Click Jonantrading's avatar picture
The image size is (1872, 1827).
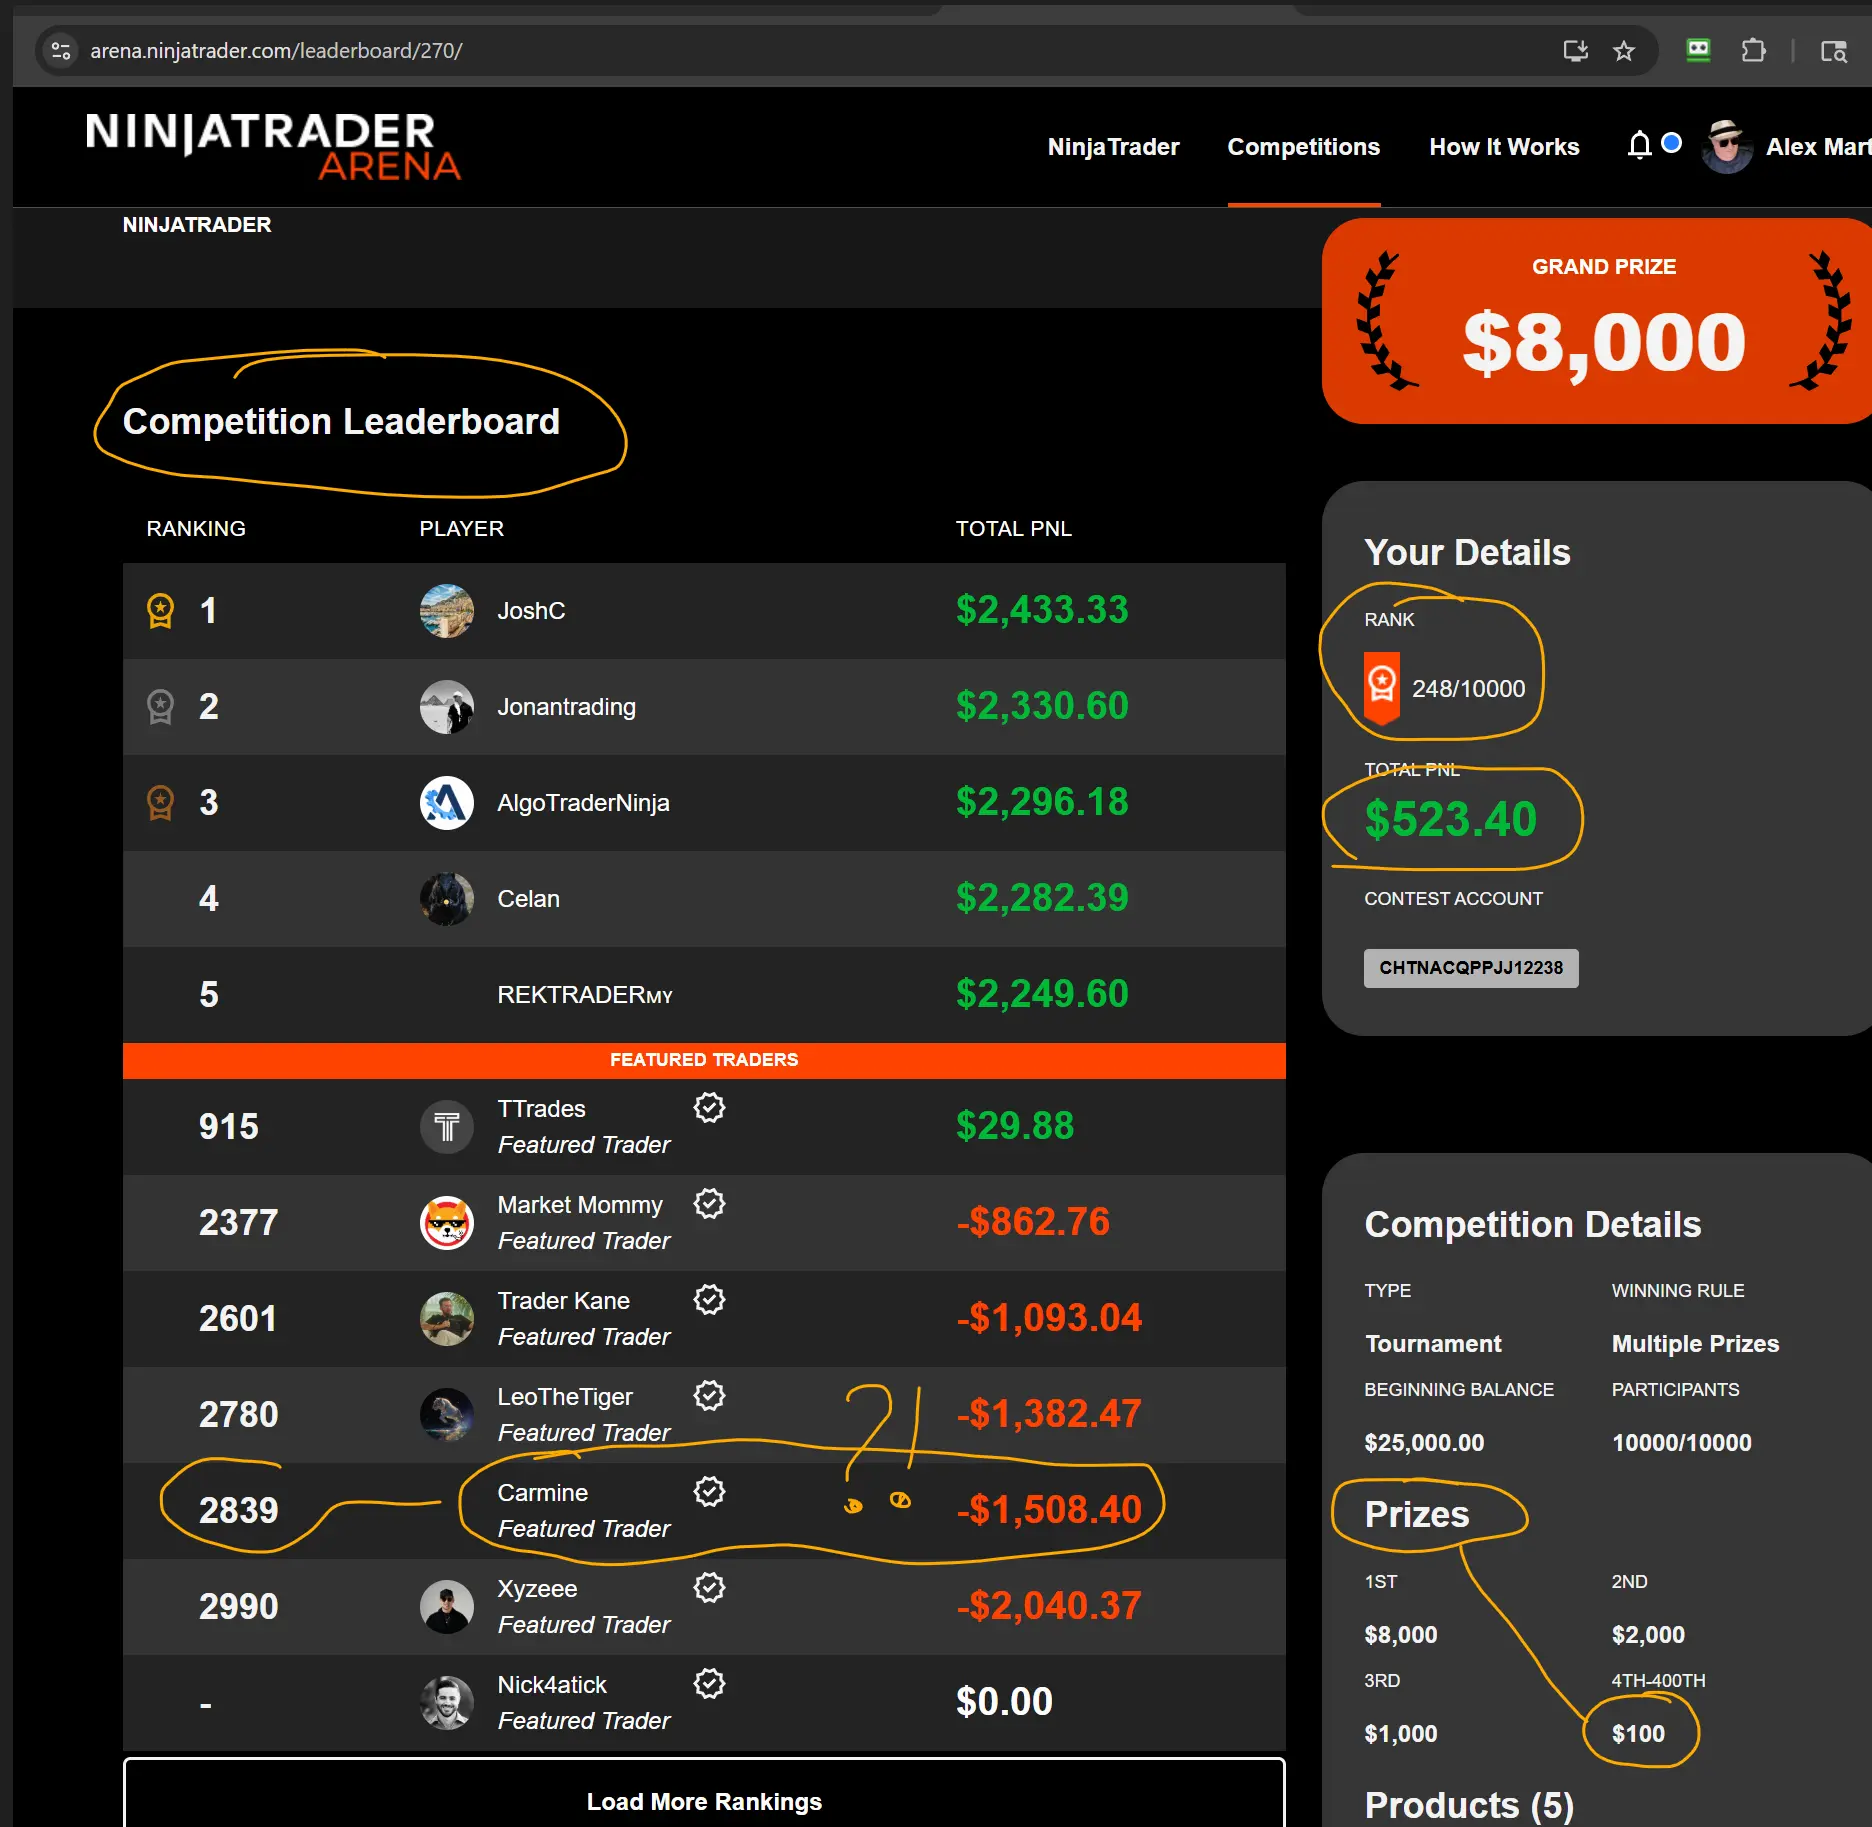447,707
